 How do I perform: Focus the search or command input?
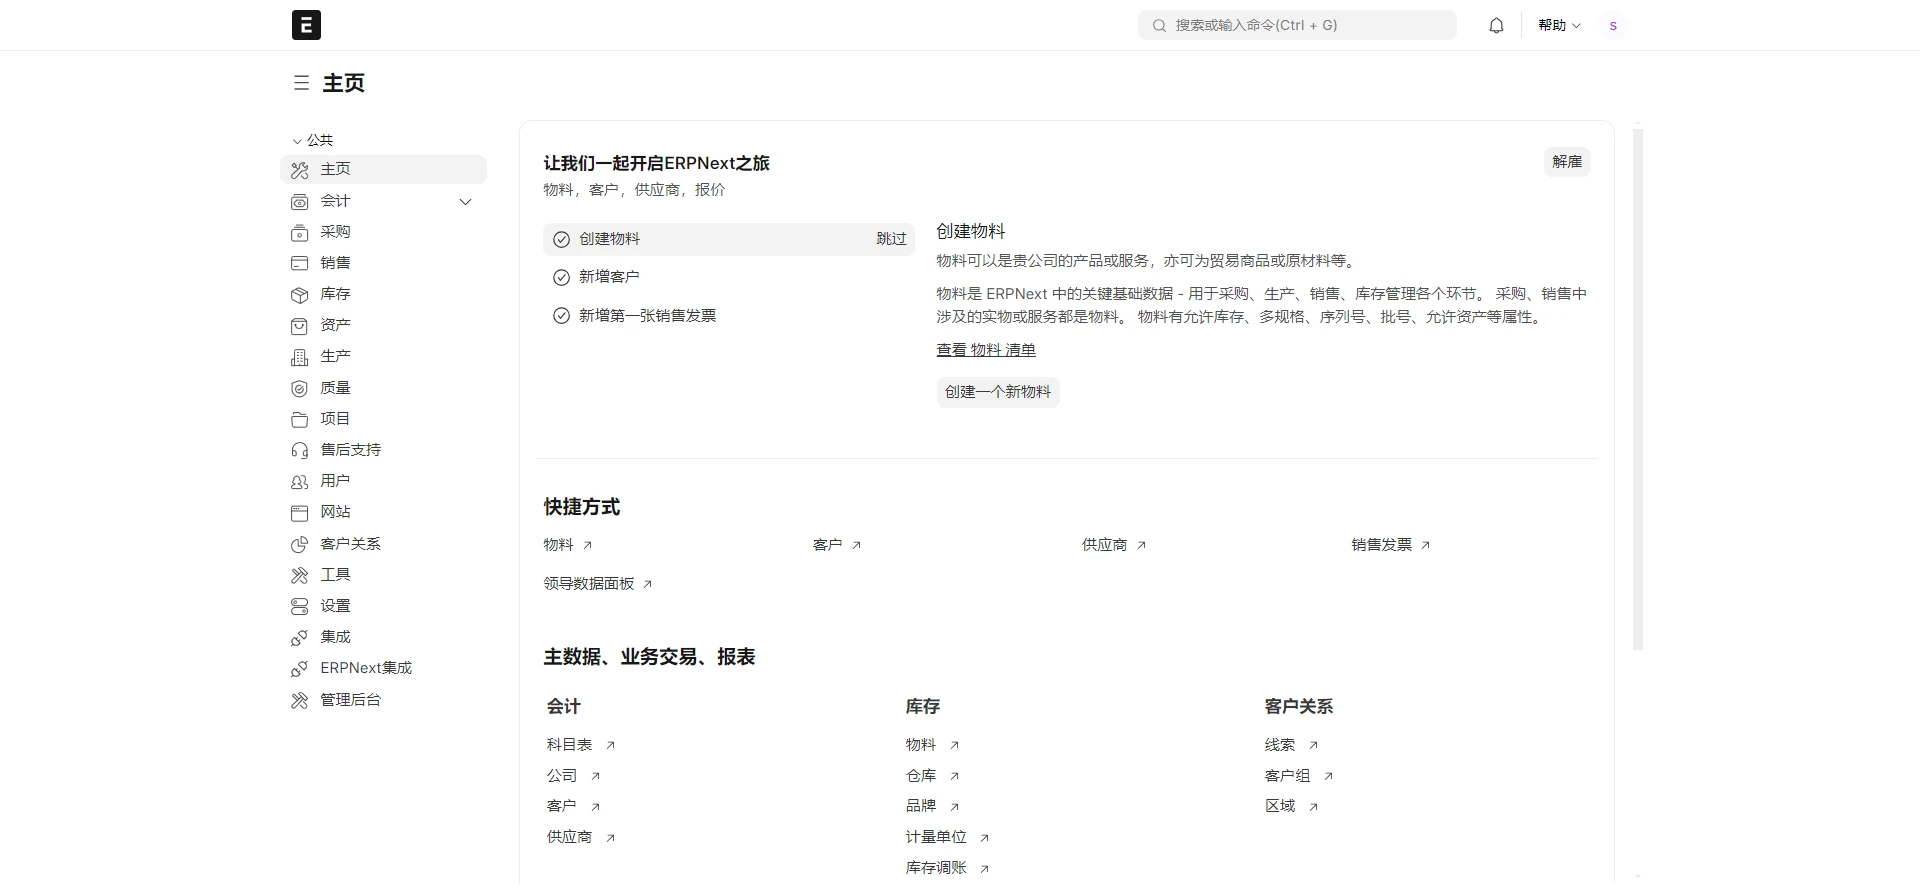[x=1297, y=26]
